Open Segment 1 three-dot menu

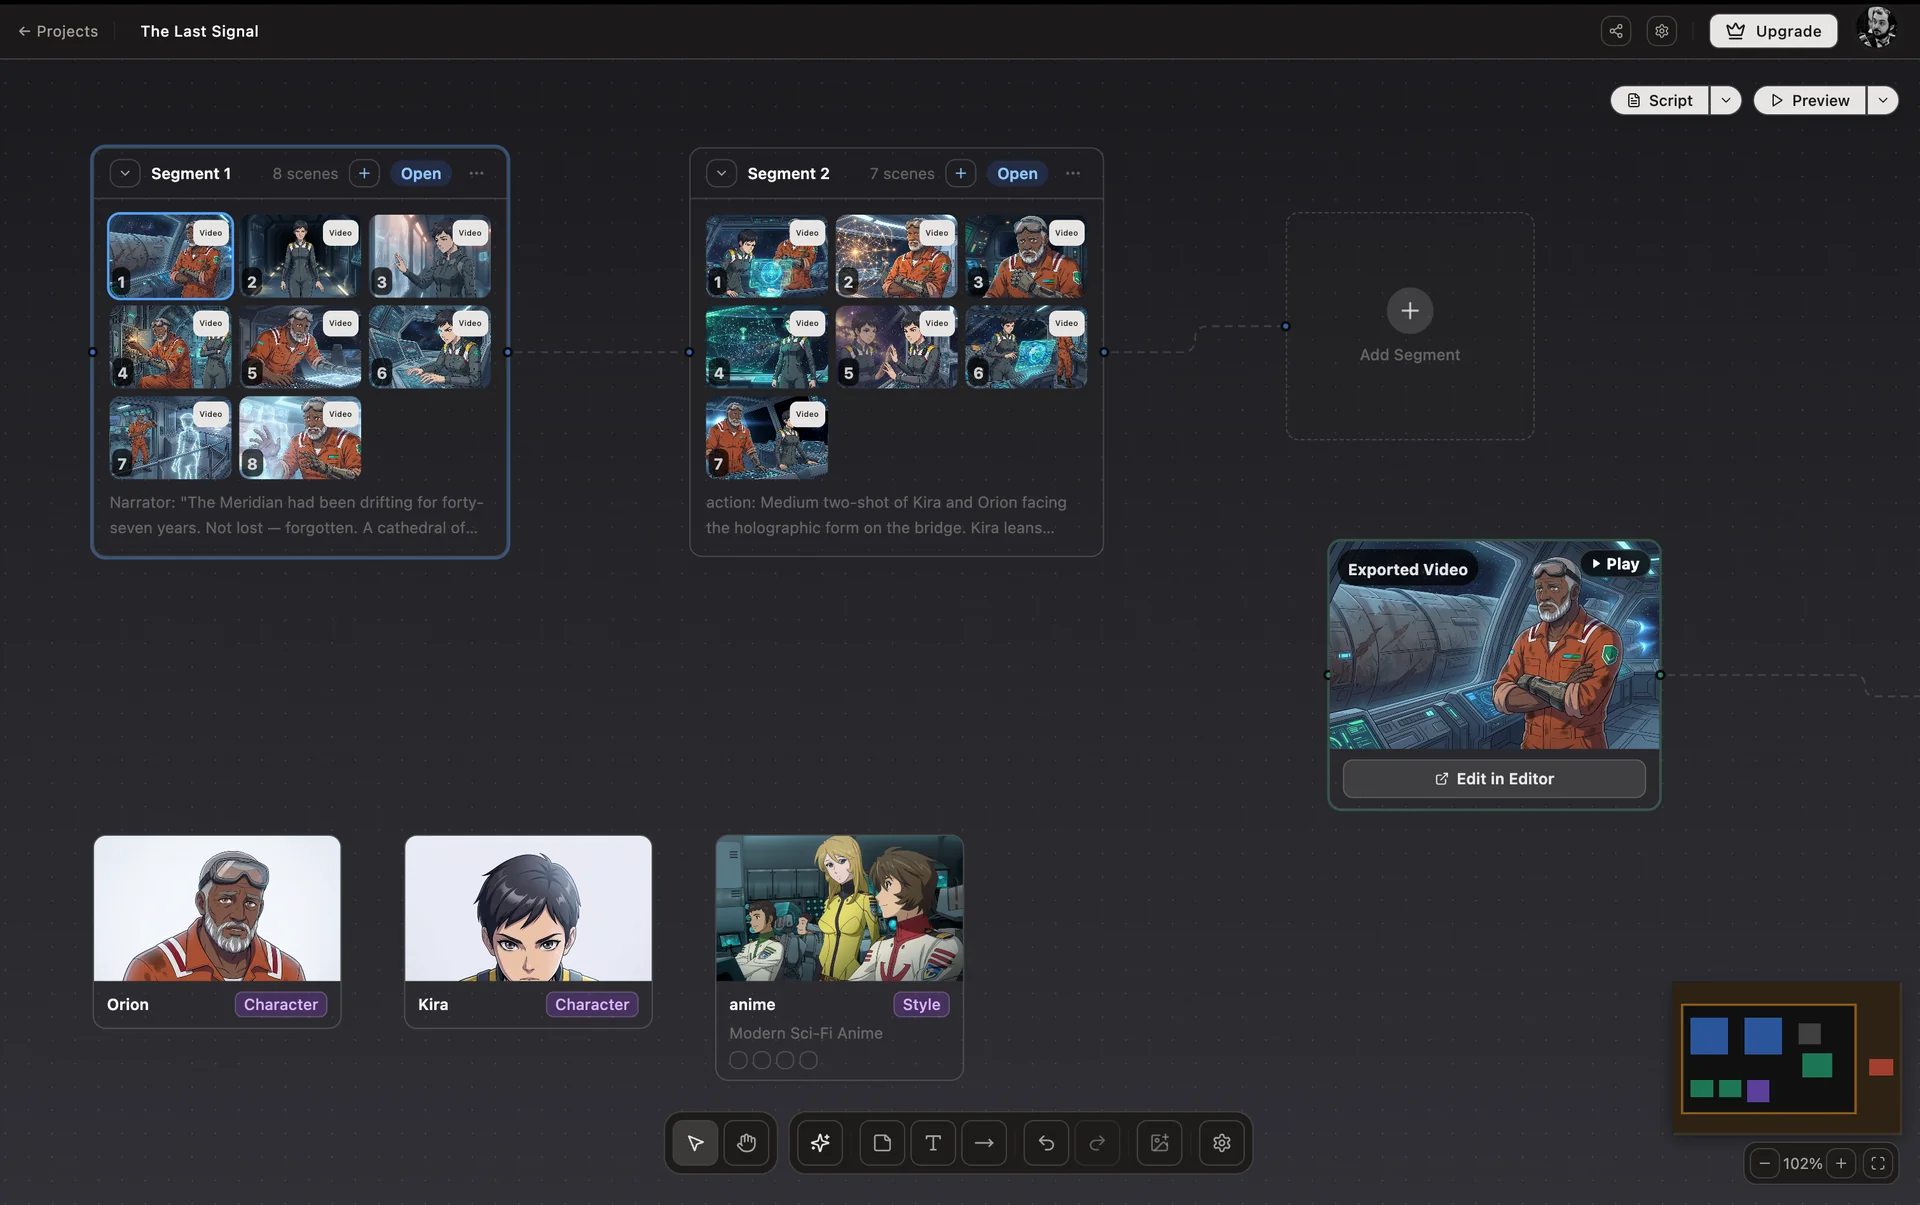477,173
